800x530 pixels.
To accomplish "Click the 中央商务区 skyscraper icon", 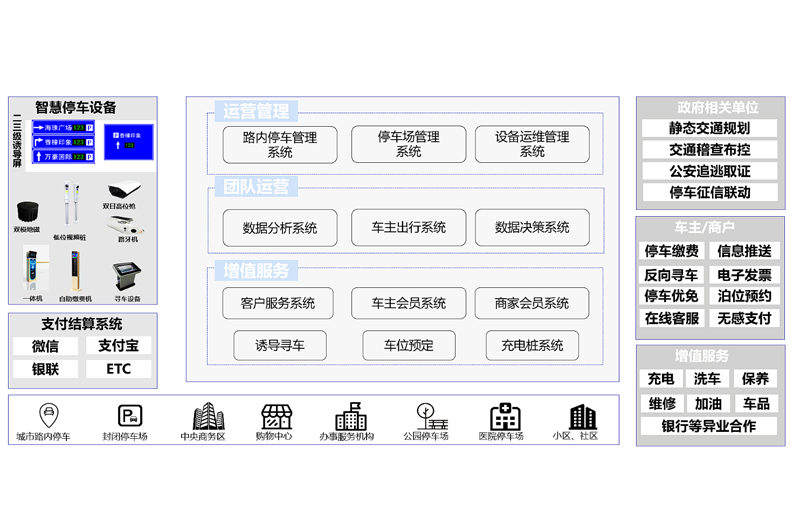I will [206, 415].
